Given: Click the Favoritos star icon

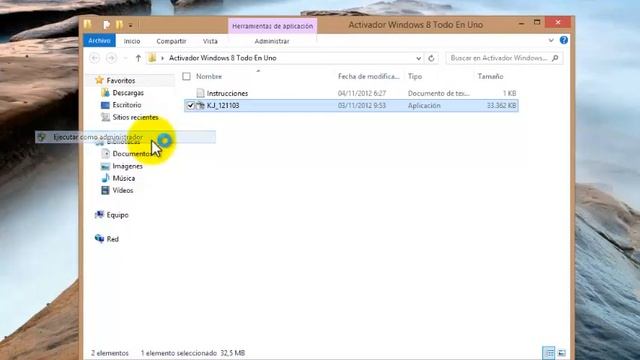Looking at the screenshot, I should (x=99, y=80).
